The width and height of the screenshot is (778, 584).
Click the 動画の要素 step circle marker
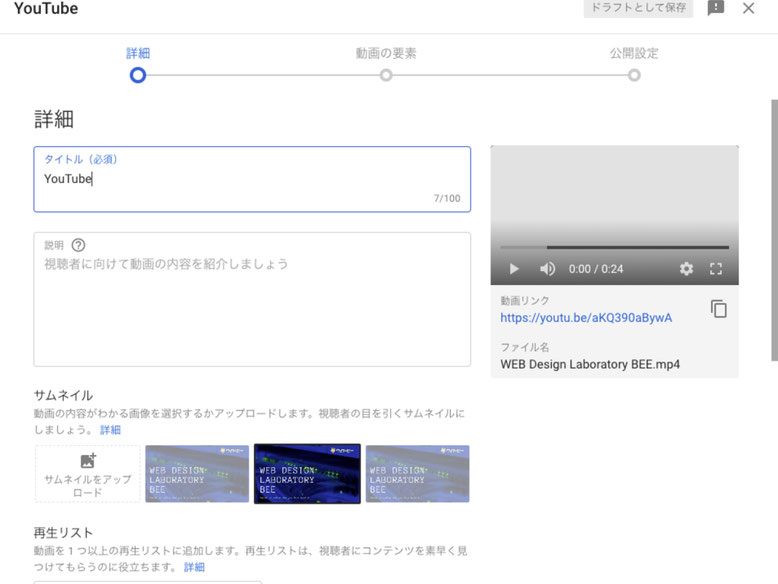[386, 75]
